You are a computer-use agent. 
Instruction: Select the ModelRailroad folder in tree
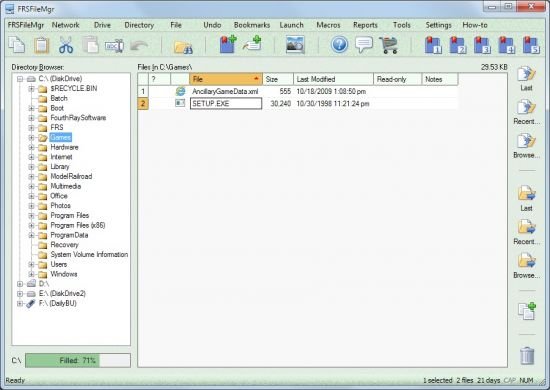pos(71,176)
